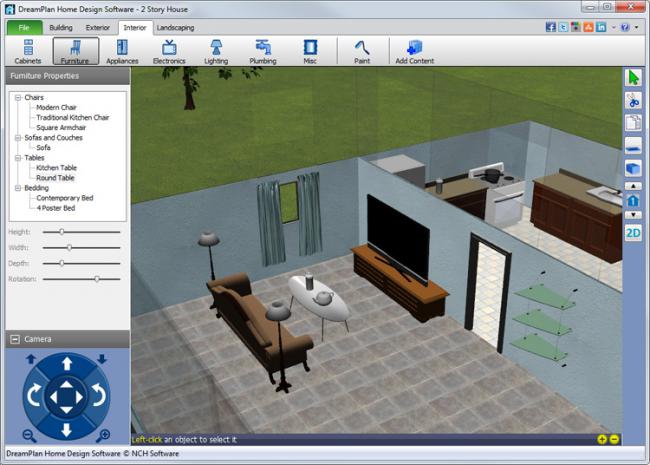Screen dimensions: 650x465
Task: Collapse the Chairs tree node
Action: pos(18,98)
